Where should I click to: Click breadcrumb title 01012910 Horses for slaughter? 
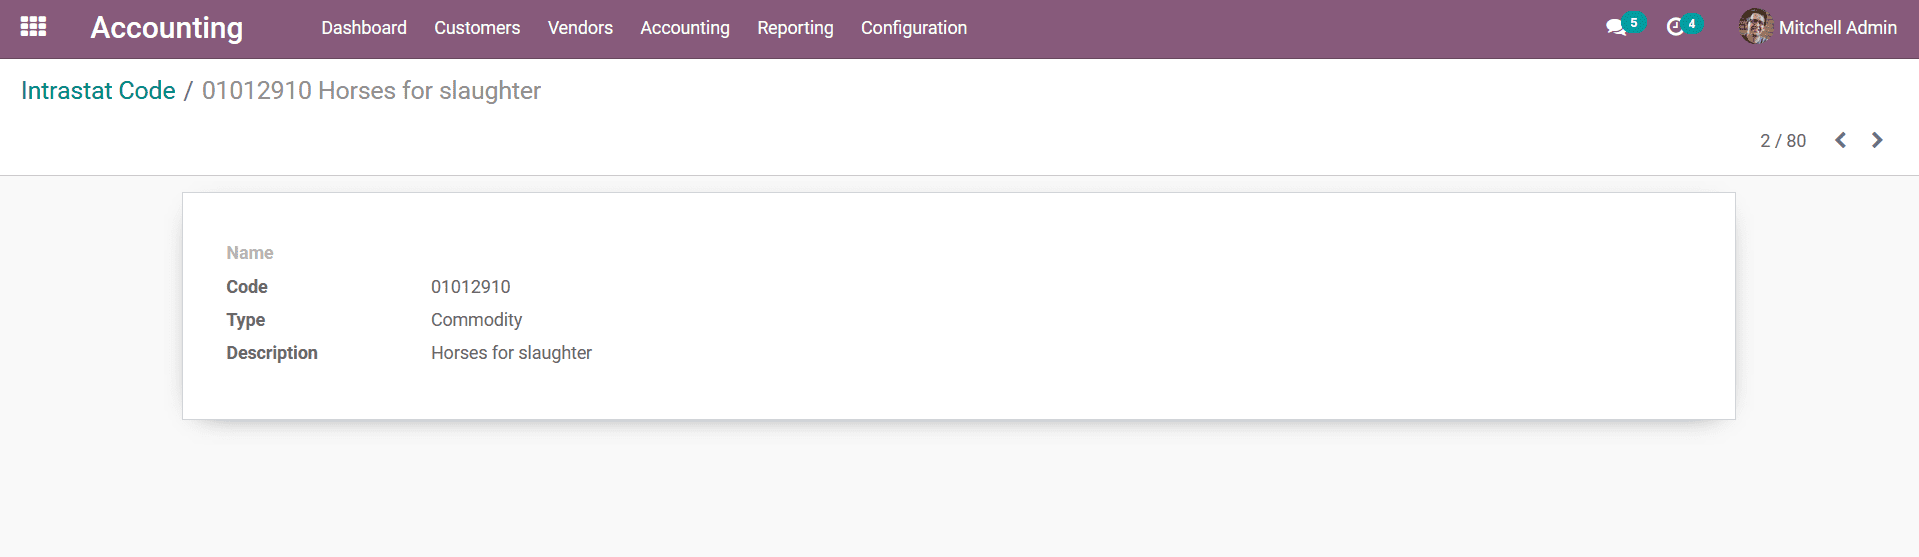pos(371,91)
